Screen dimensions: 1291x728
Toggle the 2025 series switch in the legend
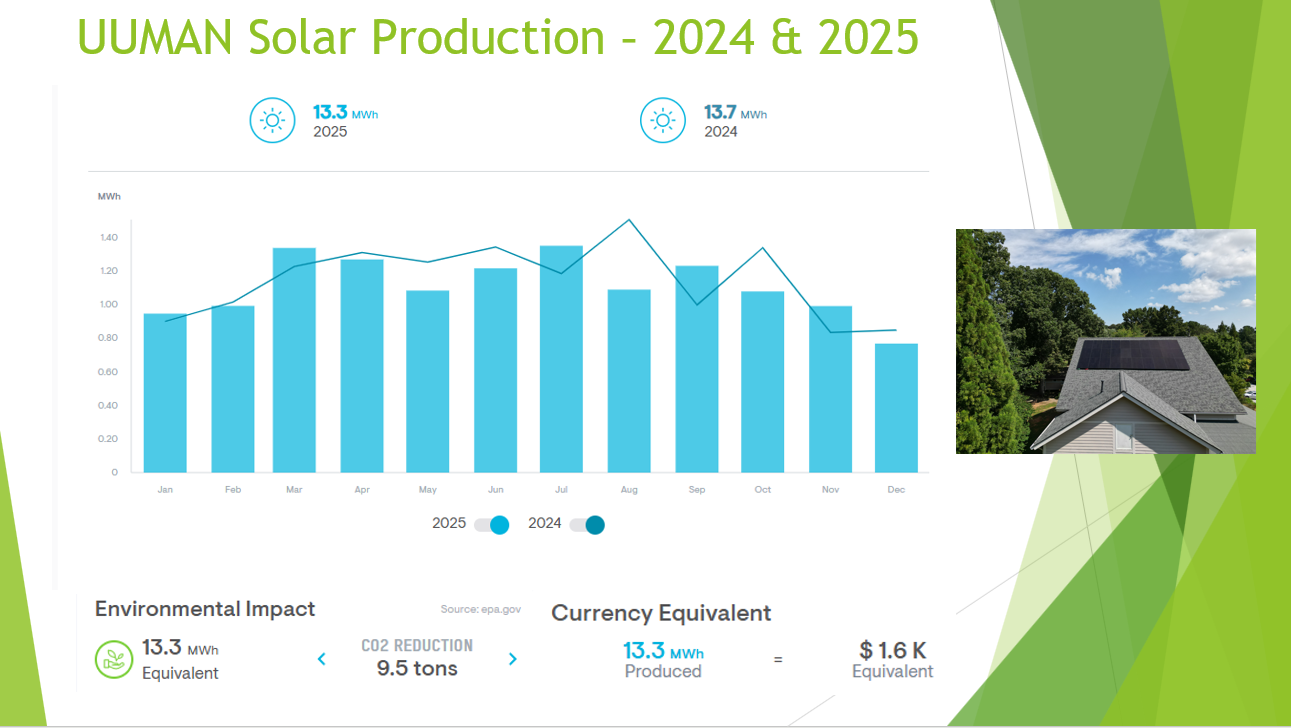492,525
